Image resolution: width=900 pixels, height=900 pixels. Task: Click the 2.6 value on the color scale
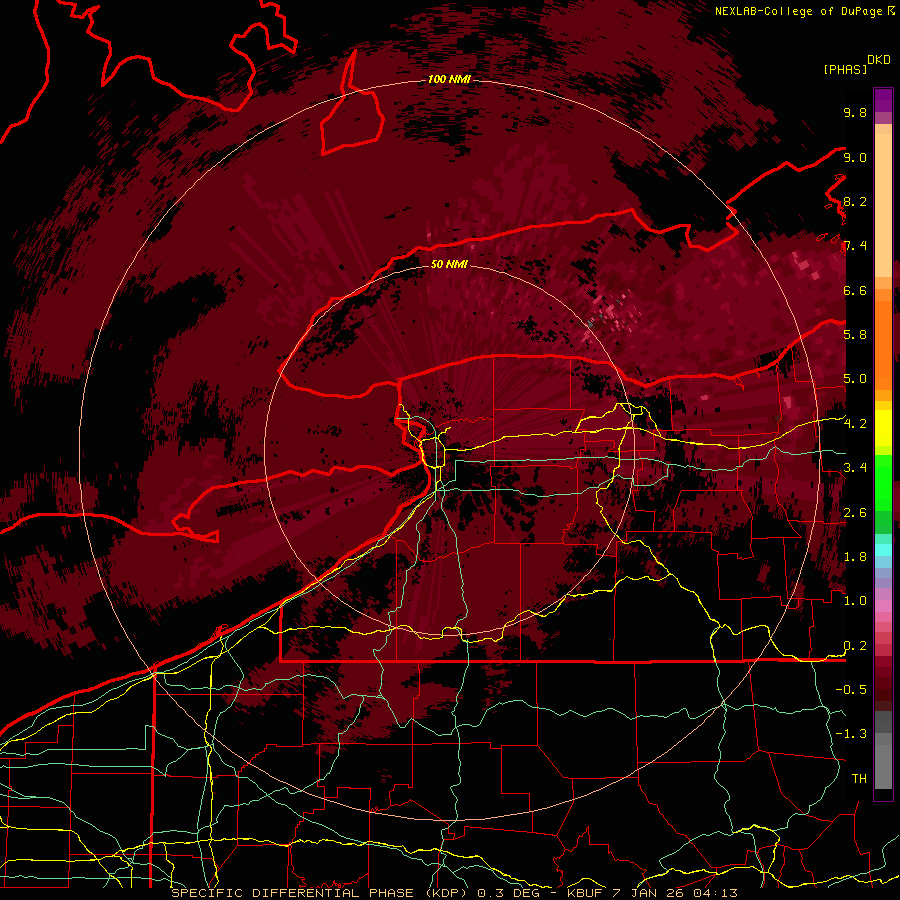tap(855, 512)
